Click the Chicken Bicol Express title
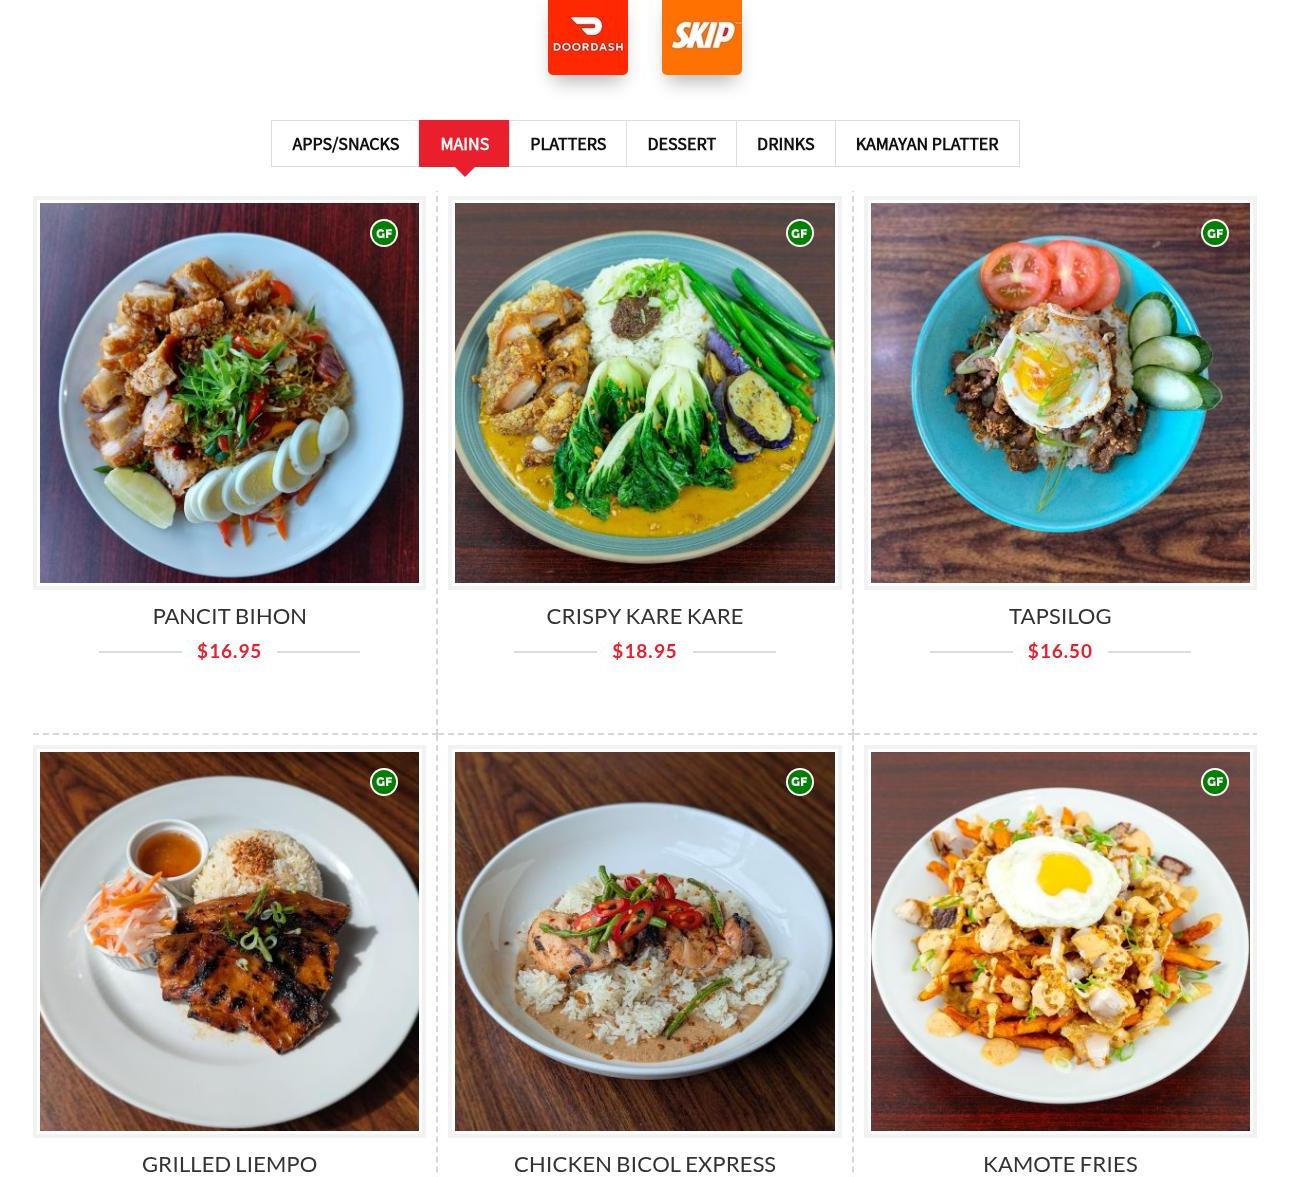The image size is (1290, 1177). [645, 1164]
